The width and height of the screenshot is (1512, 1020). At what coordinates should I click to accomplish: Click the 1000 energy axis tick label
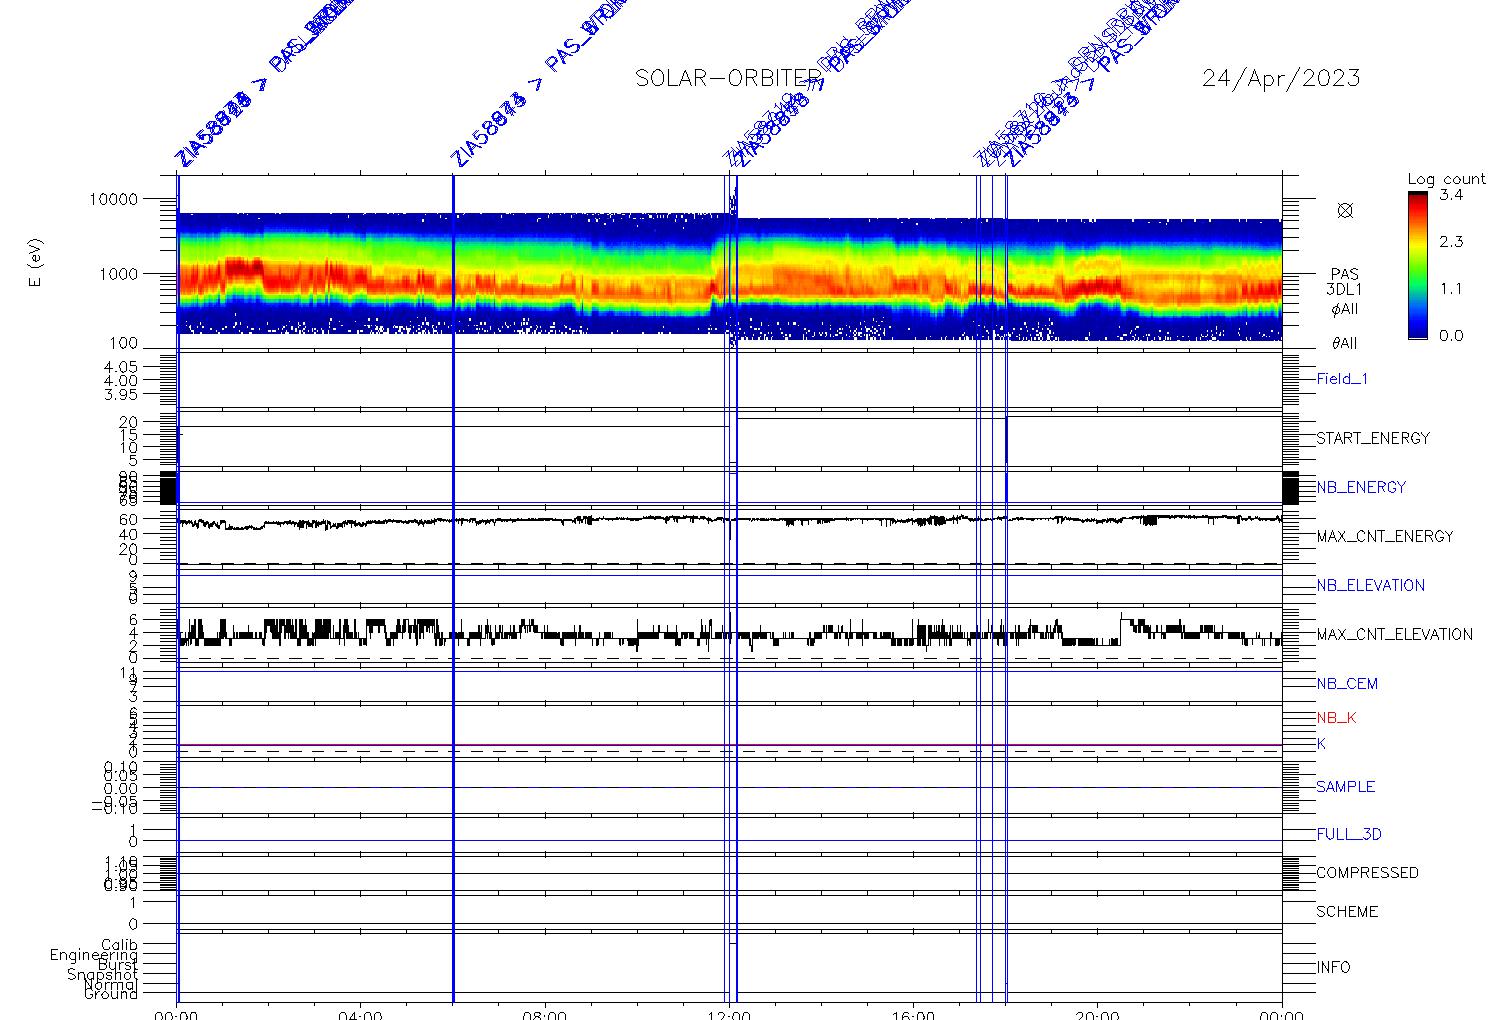[x=118, y=274]
